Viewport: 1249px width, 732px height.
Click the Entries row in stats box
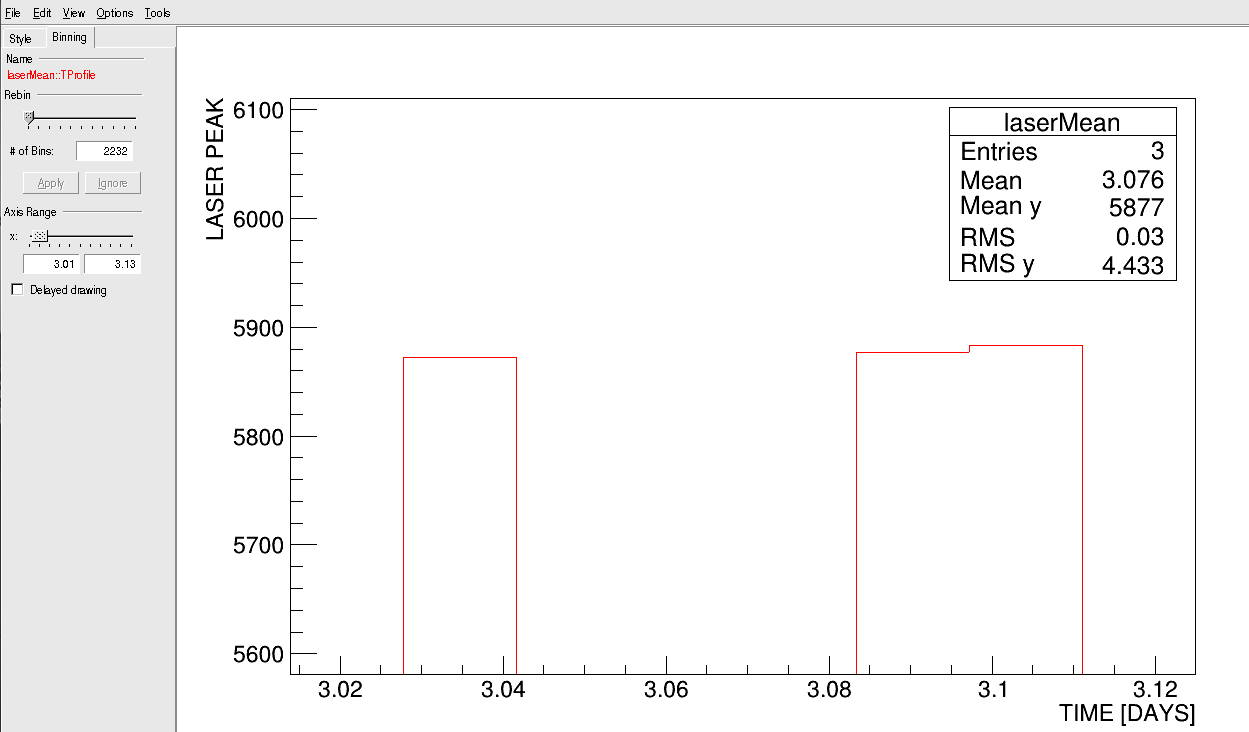pos(1062,152)
